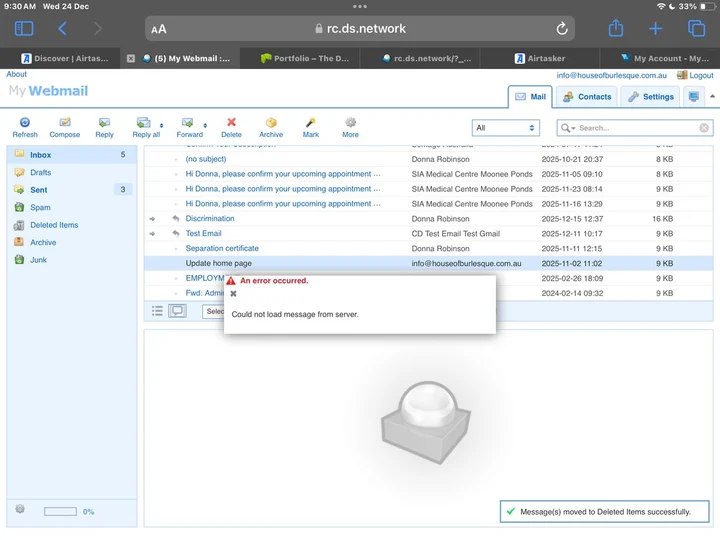Open the Sent folder
The image size is (720, 540).
(72, 190)
